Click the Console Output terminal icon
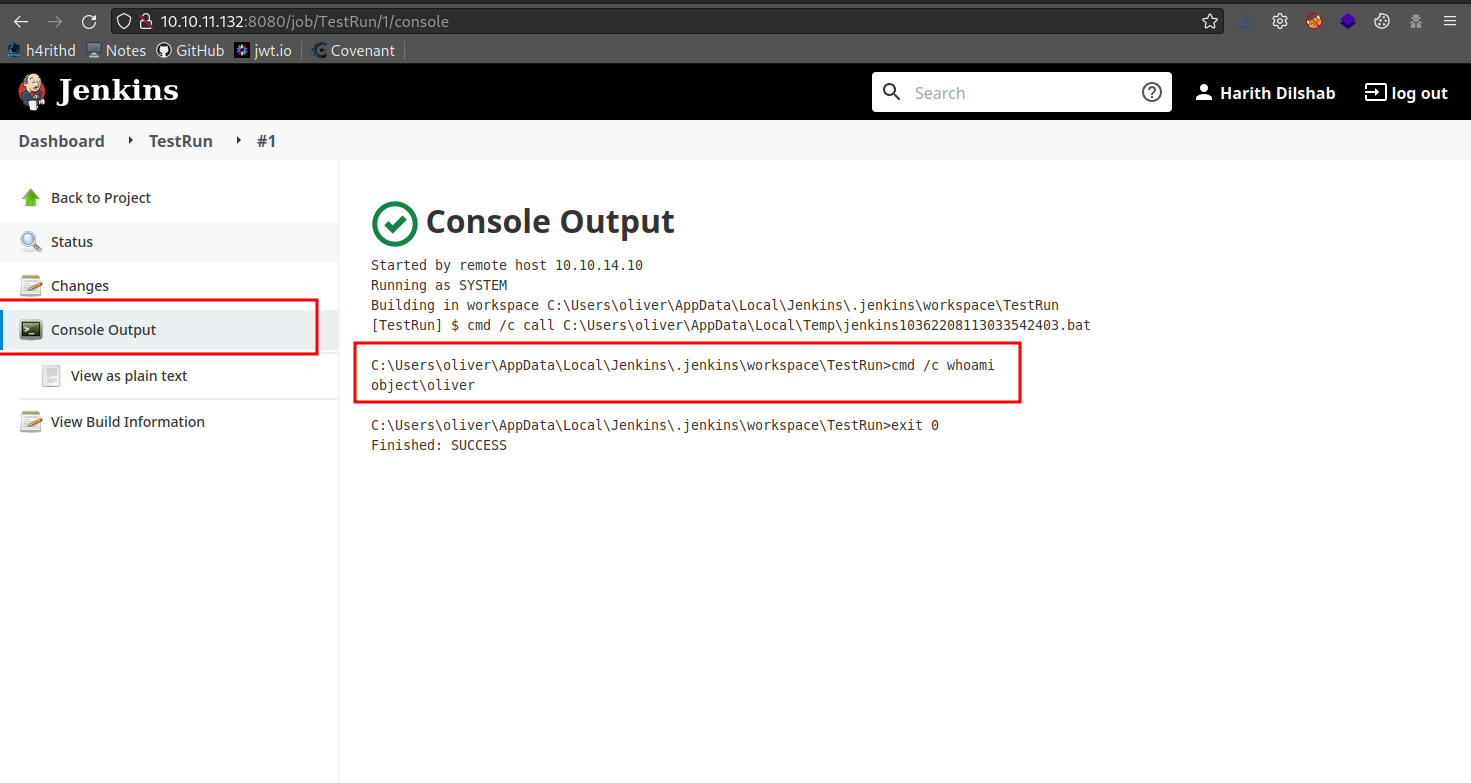 (31, 330)
